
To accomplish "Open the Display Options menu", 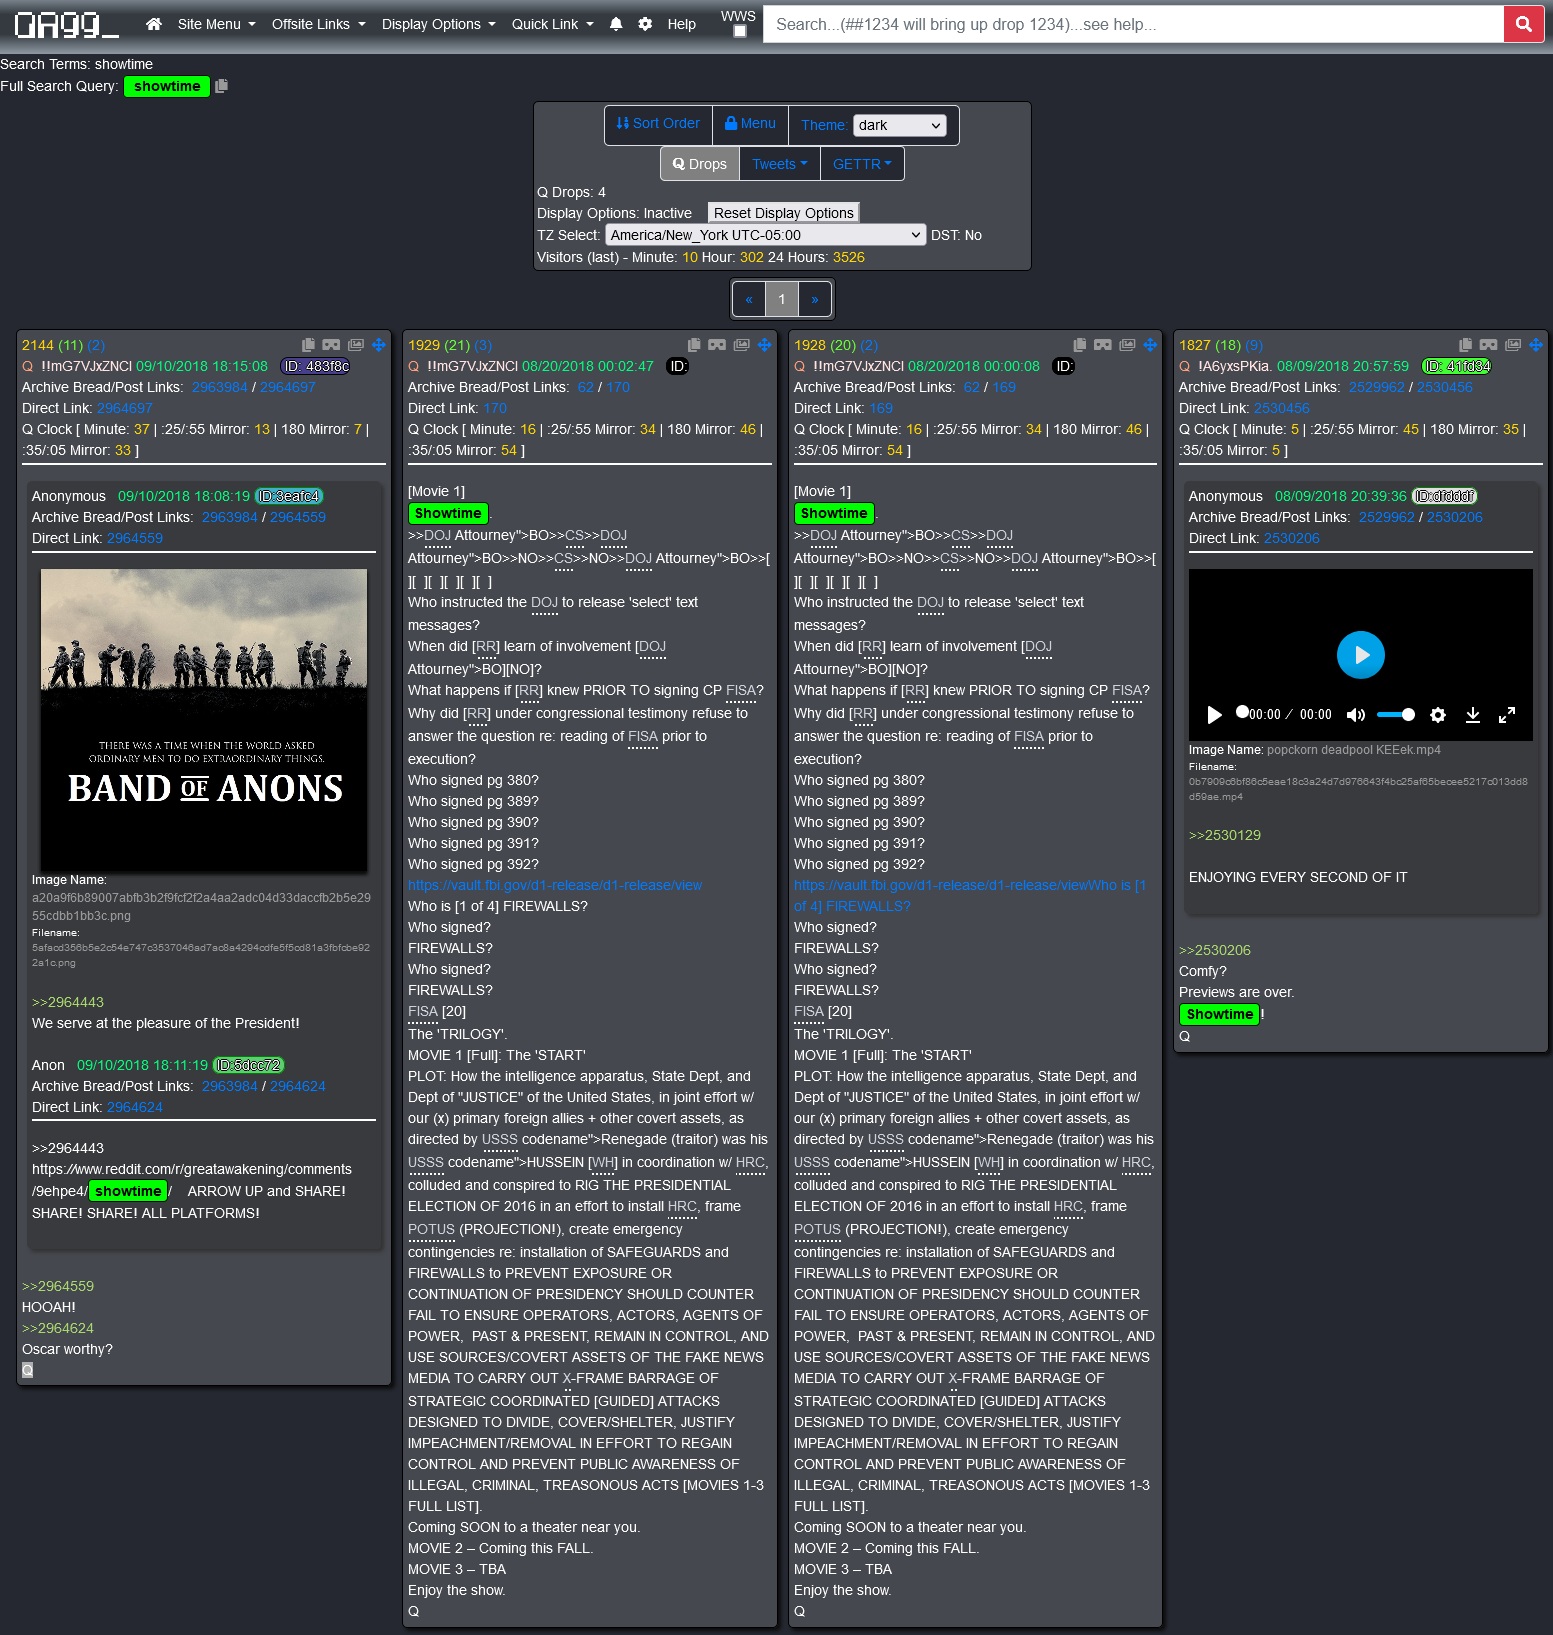I will click(x=438, y=24).
